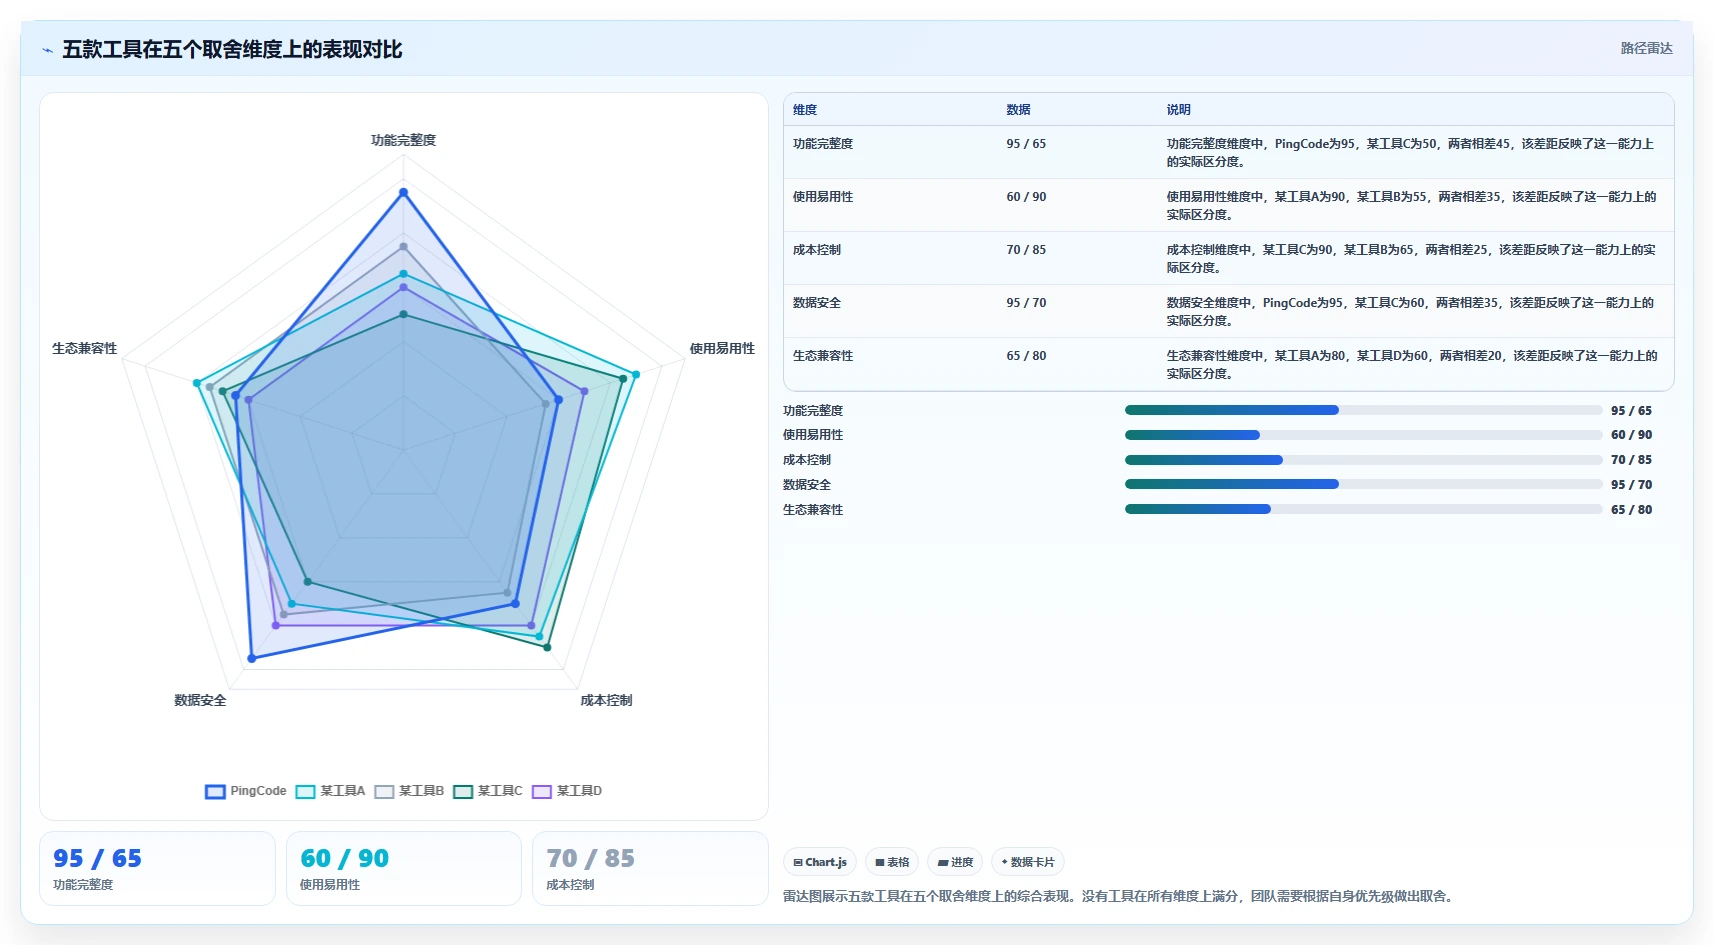The image size is (1714, 945).
Task: Click the Chart.js tag
Action: tap(820, 862)
